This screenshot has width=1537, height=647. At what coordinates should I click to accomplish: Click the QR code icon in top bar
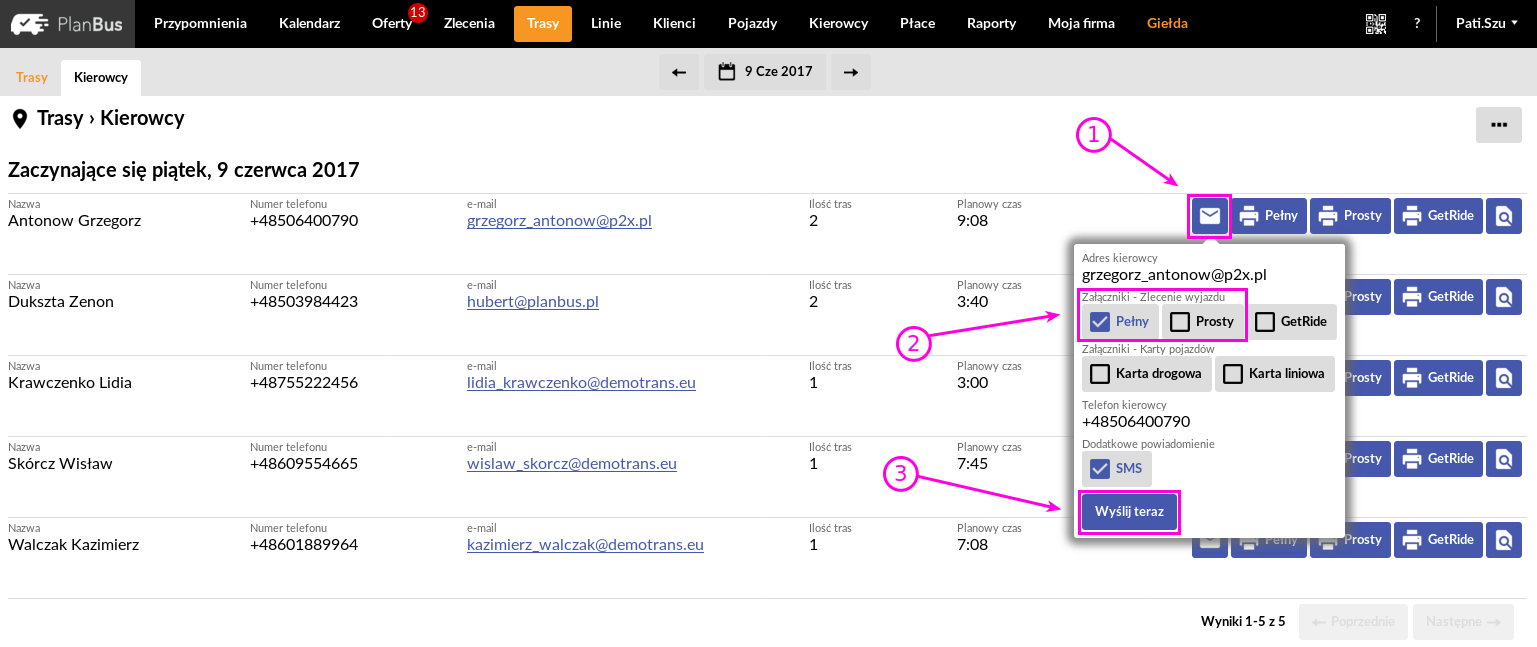click(x=1375, y=24)
